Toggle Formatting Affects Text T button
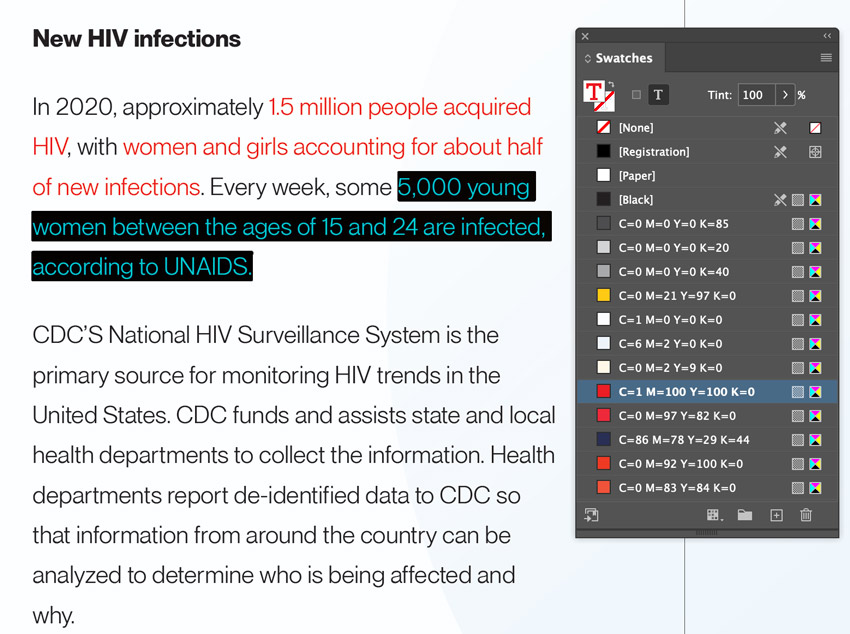Screen dimensions: 850x634 [658, 95]
